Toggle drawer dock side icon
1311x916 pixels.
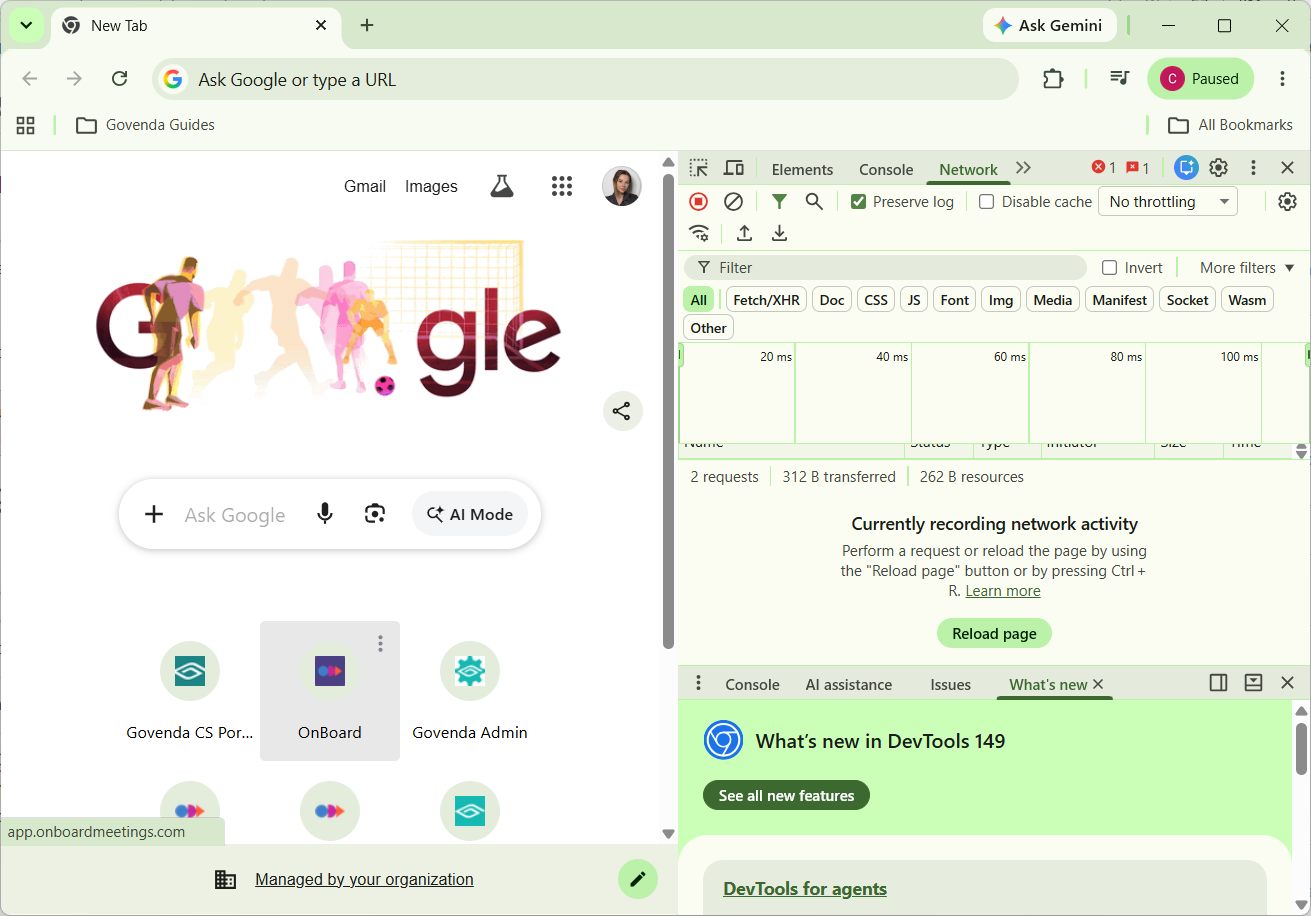(x=1218, y=683)
